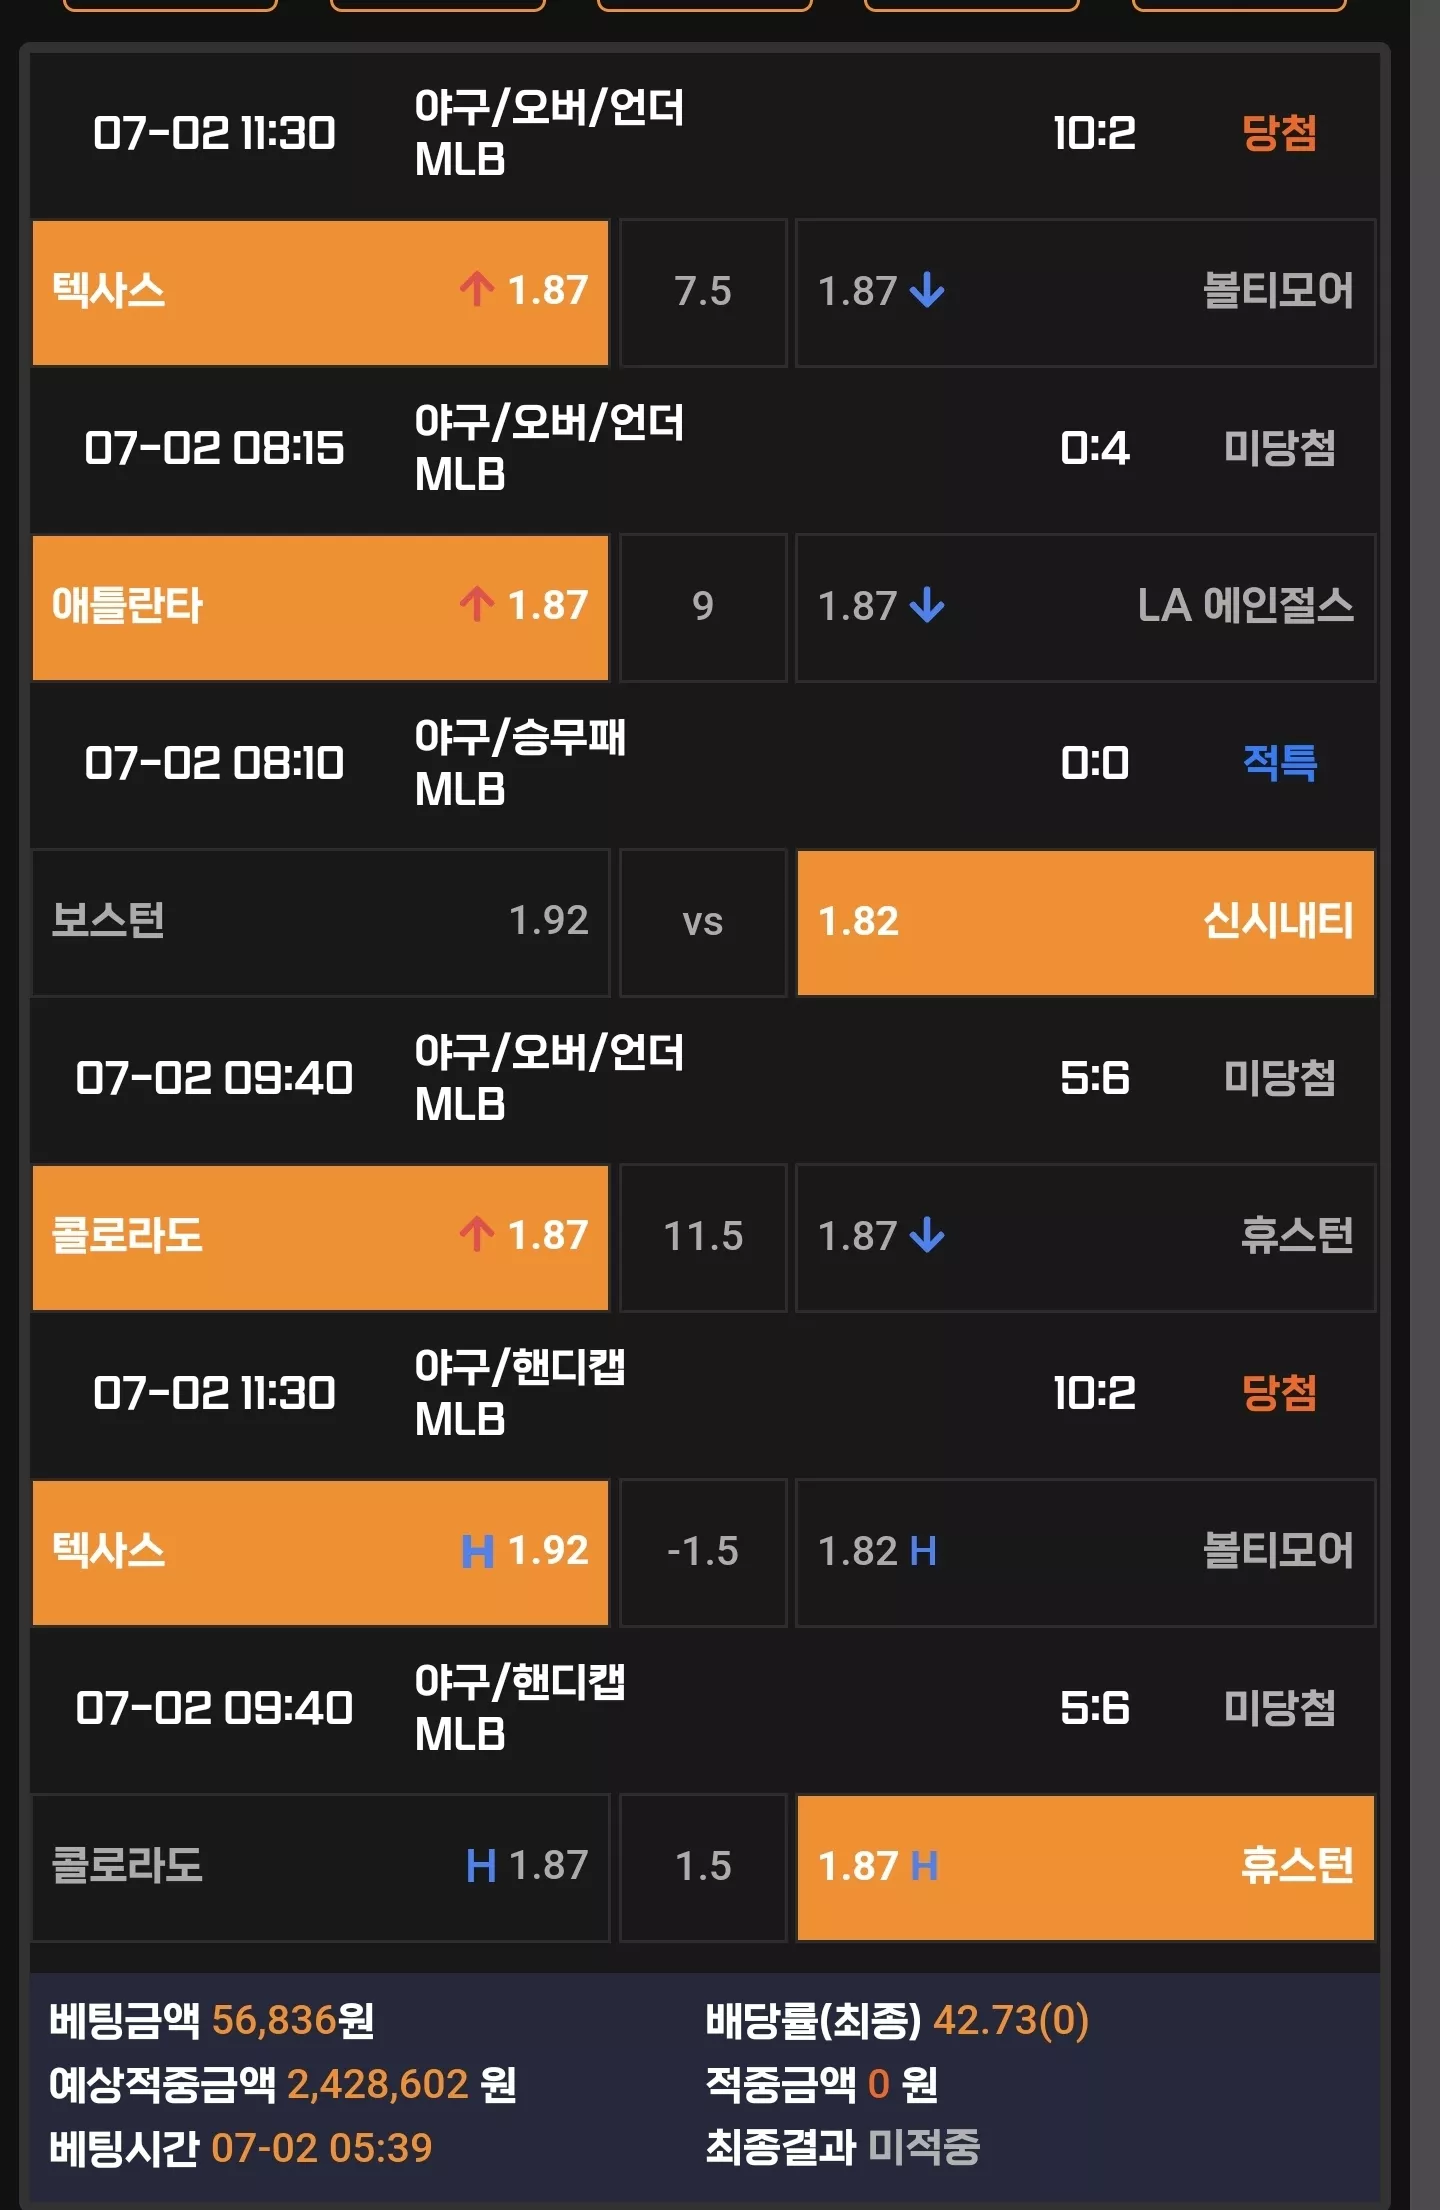Click the blue H icon beside 텍사스 1.92
Screen dimensions: 1440x2210
(x=477, y=1551)
